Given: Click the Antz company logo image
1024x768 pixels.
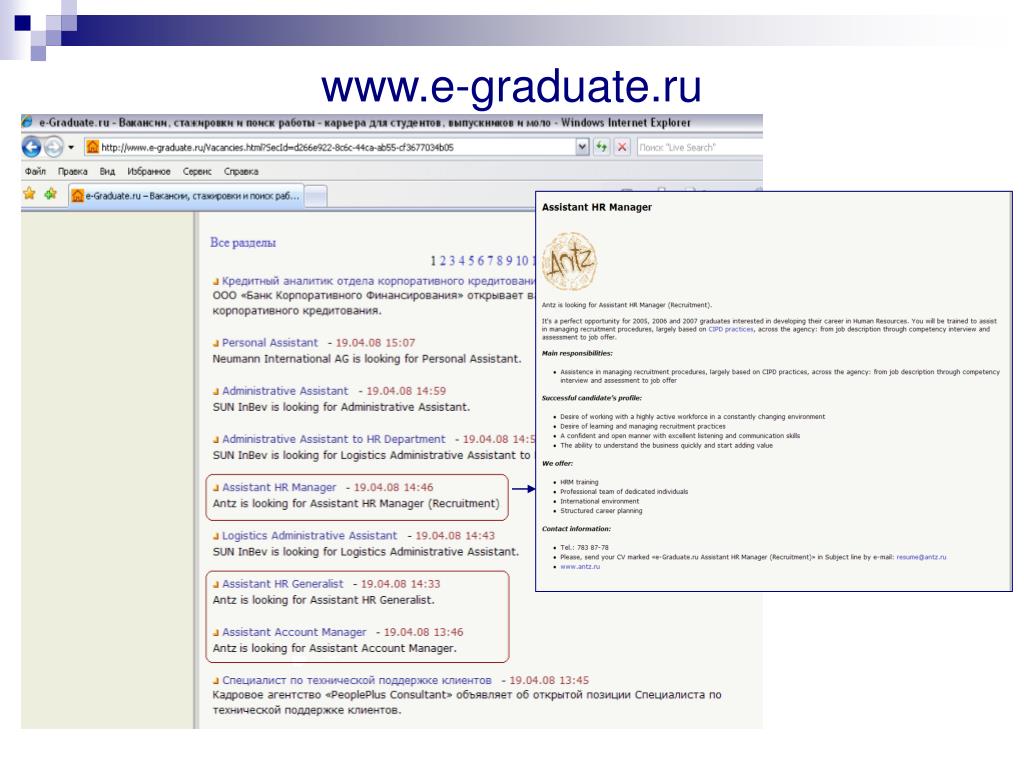Looking at the screenshot, I should 569,261.
